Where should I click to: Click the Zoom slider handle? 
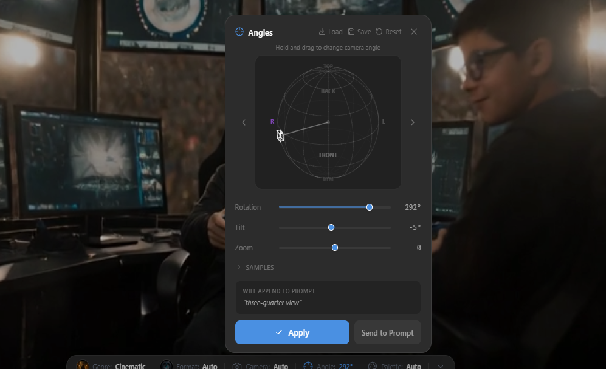[x=335, y=248]
